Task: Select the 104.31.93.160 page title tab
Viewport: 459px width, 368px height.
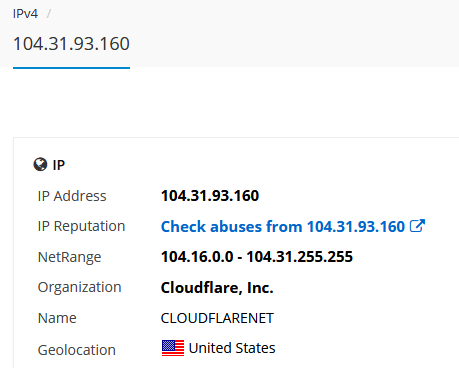Action: [71, 44]
